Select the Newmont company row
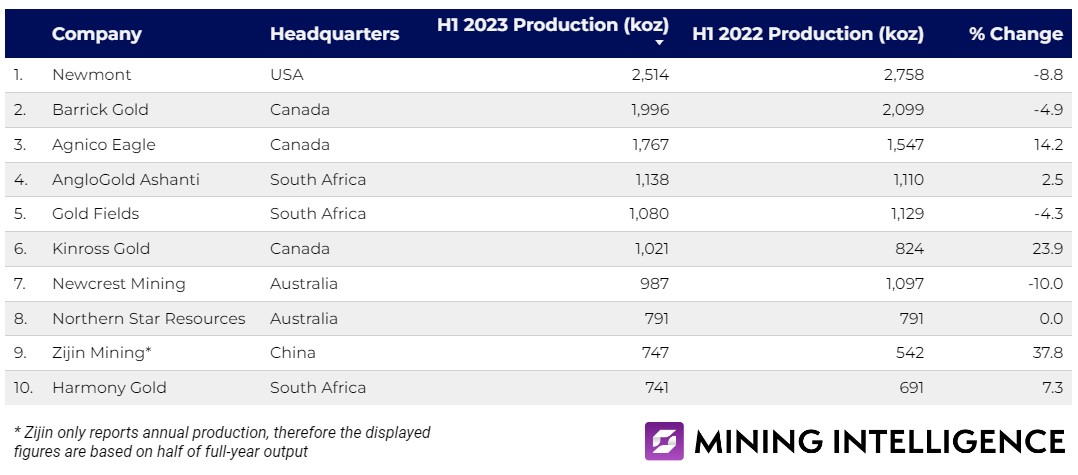This screenshot has width=1078, height=475. [x=92, y=75]
